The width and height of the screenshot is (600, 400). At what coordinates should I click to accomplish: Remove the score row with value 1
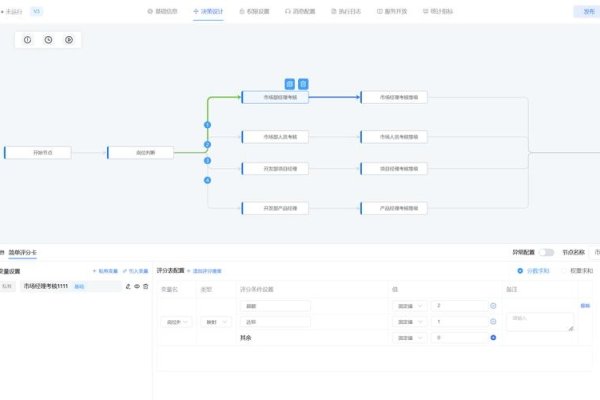(x=493, y=322)
